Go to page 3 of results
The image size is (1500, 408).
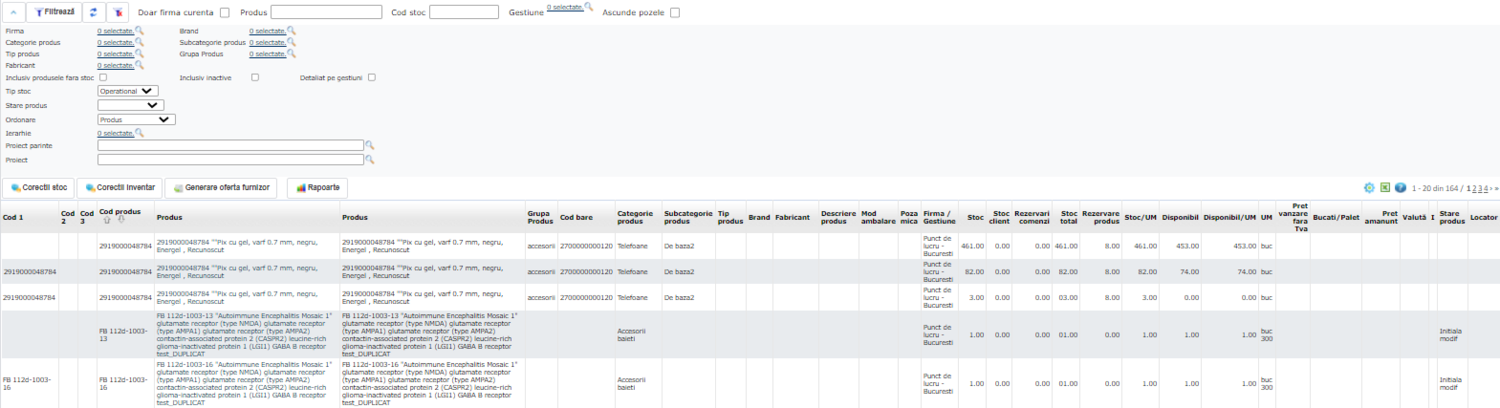click(x=1478, y=188)
